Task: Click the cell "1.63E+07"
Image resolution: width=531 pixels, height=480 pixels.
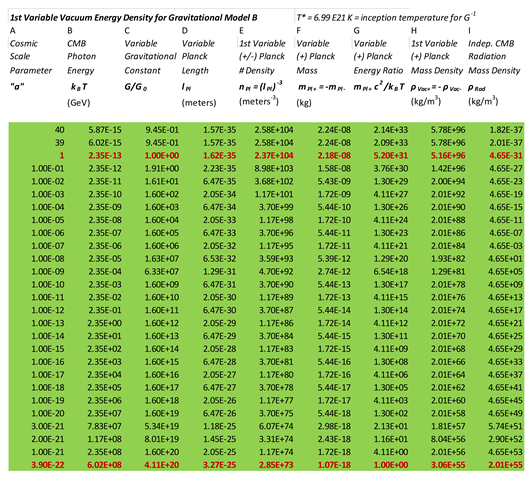Action: (x=162, y=258)
